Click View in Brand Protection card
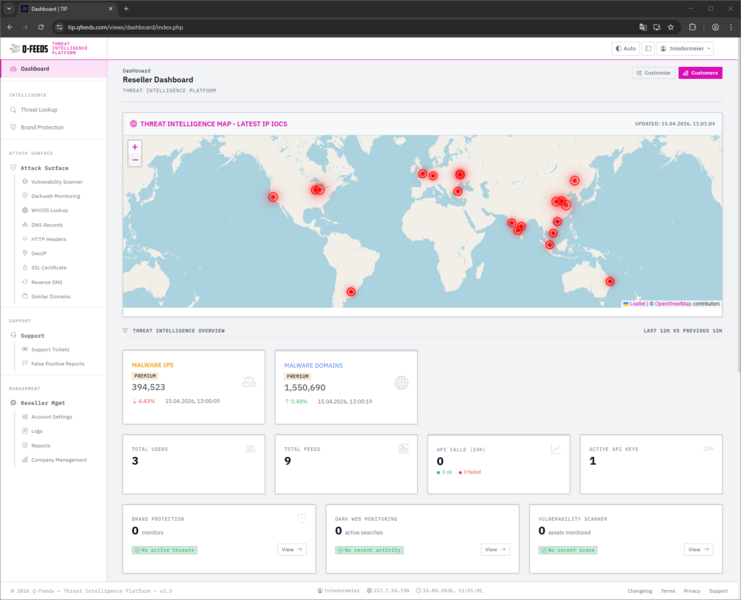Viewport: 741px width, 600px height. pyautogui.click(x=292, y=549)
